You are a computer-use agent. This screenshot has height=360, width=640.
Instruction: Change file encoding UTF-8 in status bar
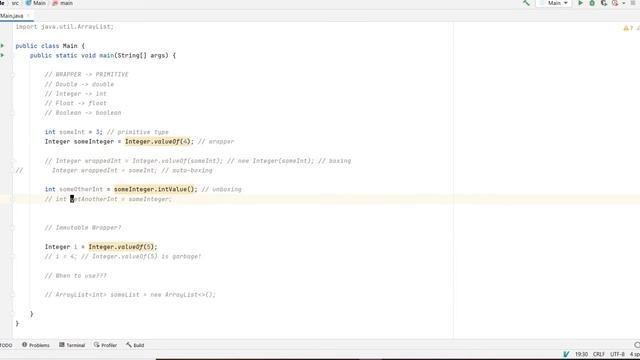pos(618,354)
